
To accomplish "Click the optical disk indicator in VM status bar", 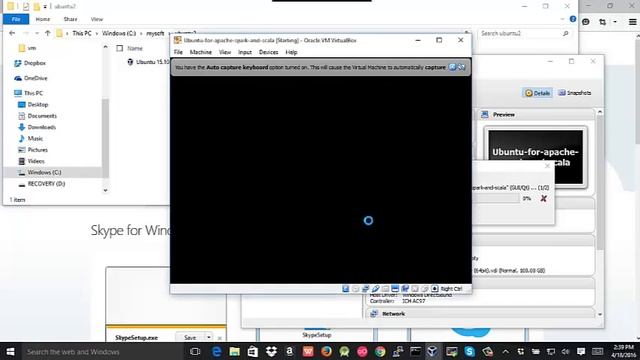I will tap(356, 289).
